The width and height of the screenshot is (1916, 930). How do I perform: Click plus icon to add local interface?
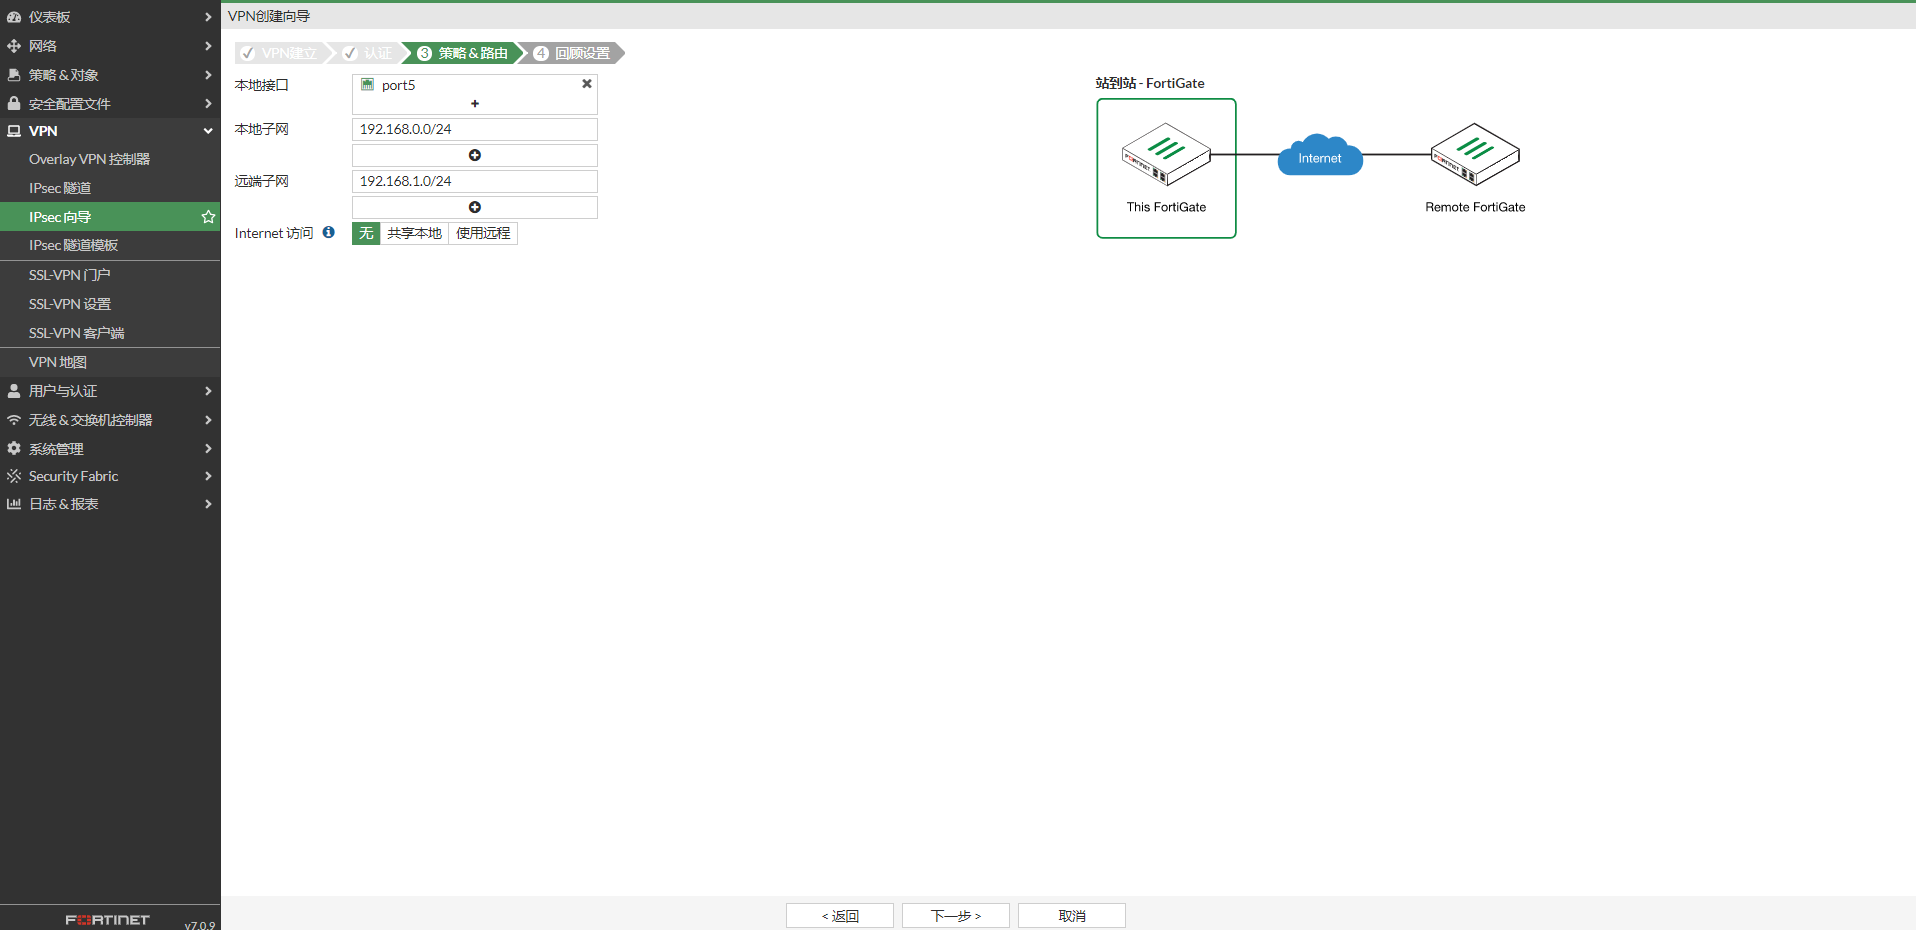[475, 104]
